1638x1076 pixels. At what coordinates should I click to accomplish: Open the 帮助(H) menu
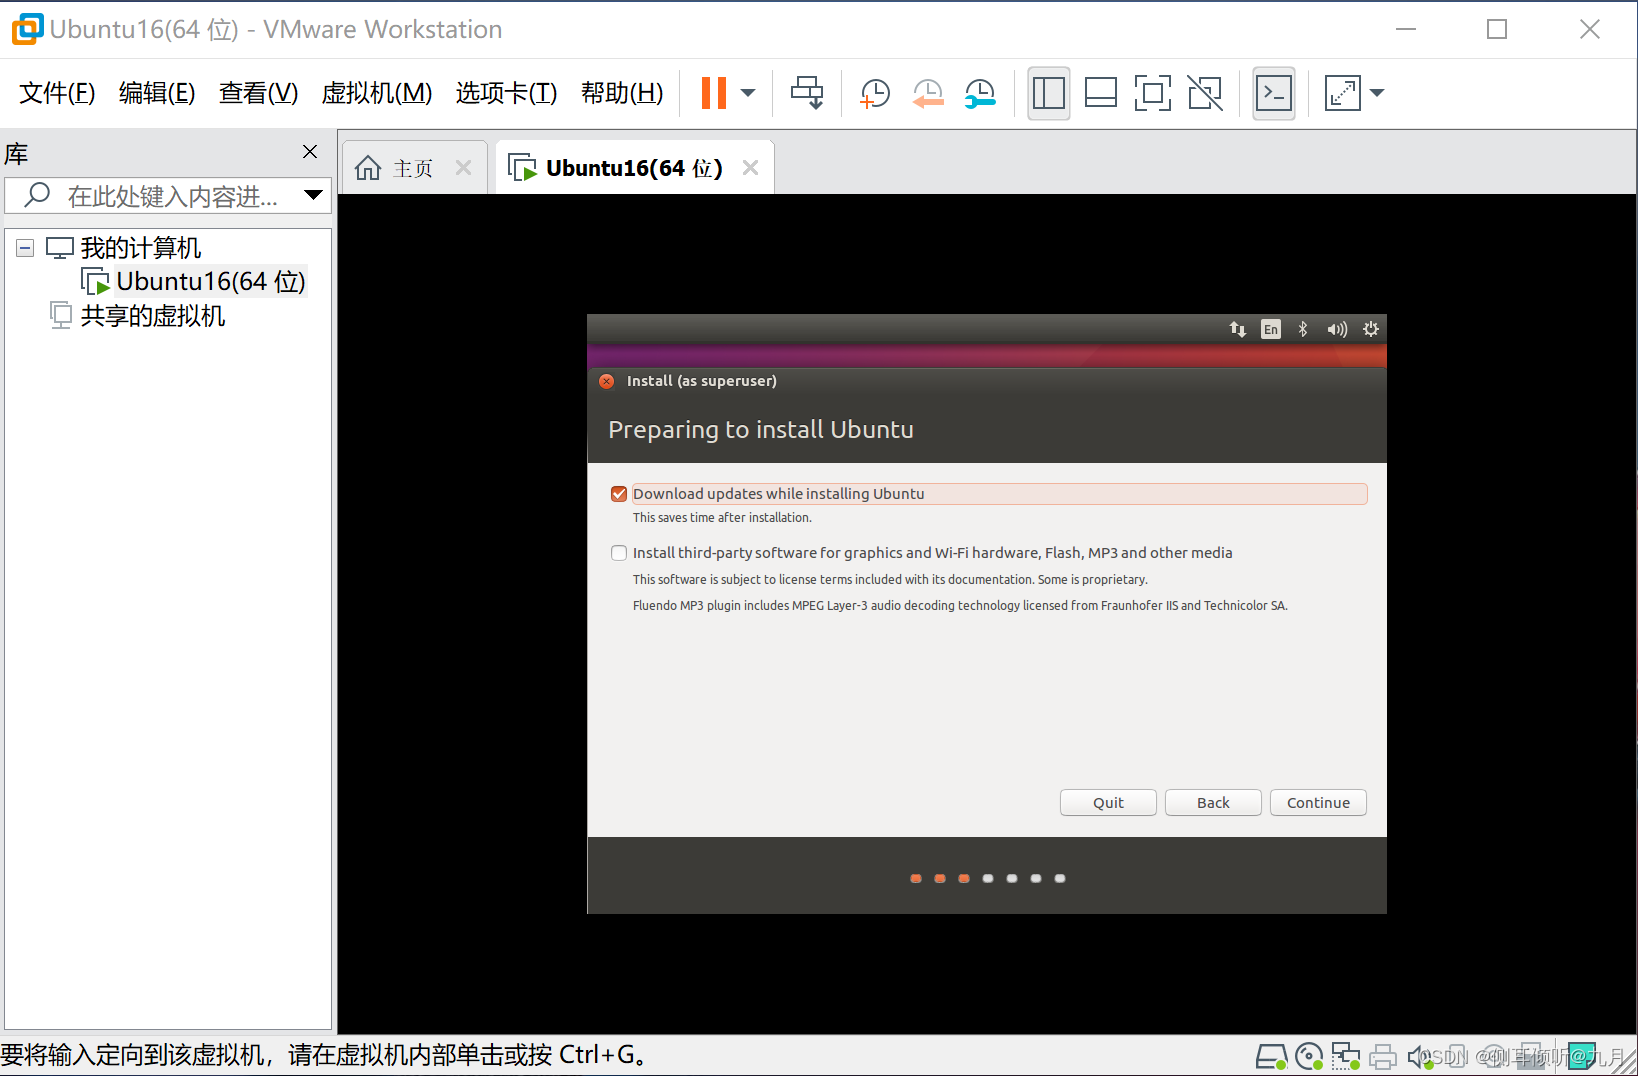(x=622, y=93)
